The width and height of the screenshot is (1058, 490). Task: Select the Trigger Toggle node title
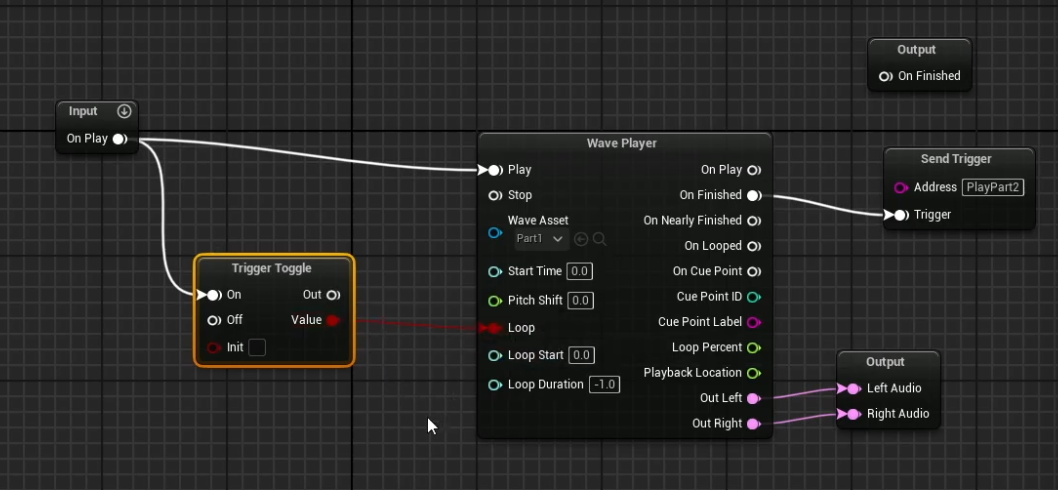pyautogui.click(x=271, y=268)
